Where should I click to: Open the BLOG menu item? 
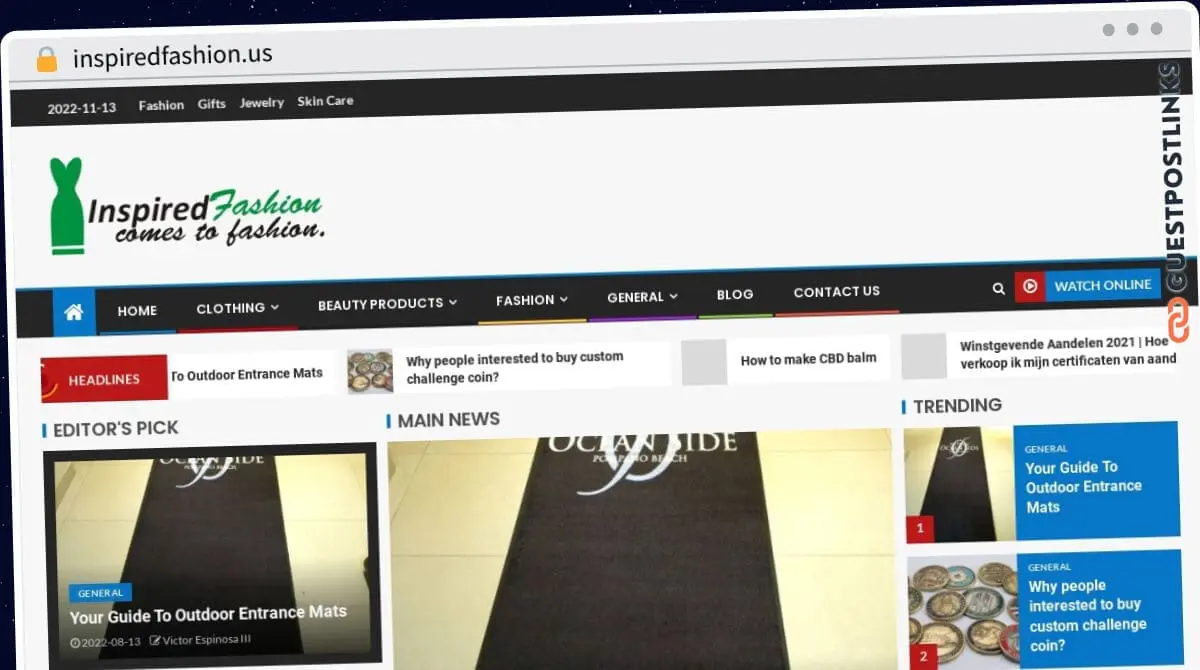pyautogui.click(x=735, y=294)
